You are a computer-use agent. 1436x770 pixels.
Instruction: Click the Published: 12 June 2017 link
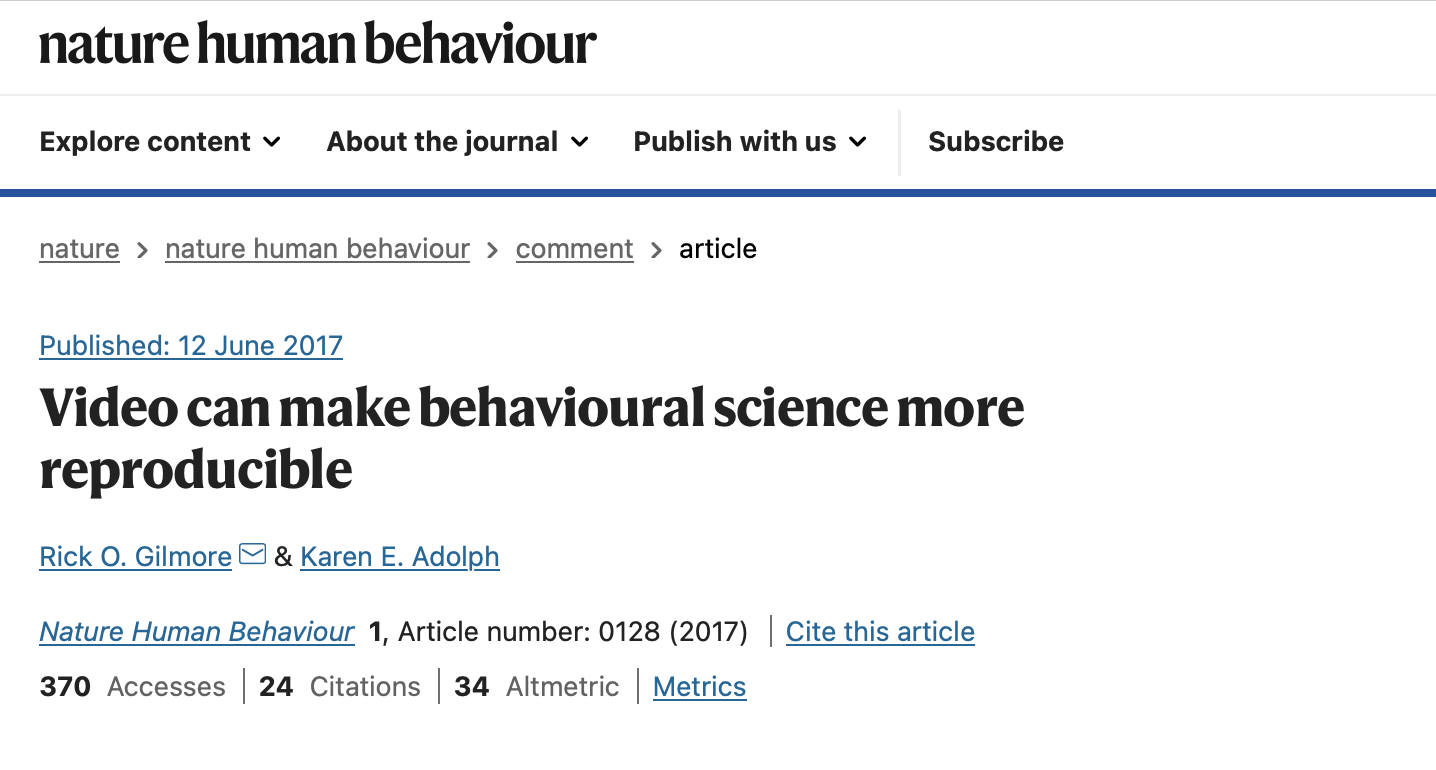[191, 346]
